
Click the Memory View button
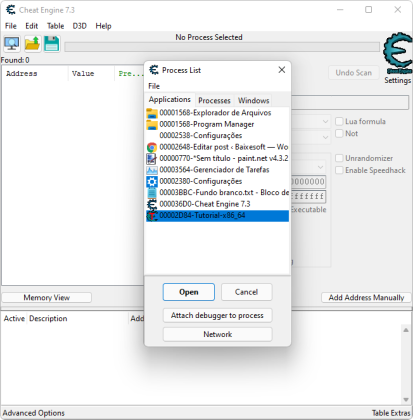[x=47, y=298]
